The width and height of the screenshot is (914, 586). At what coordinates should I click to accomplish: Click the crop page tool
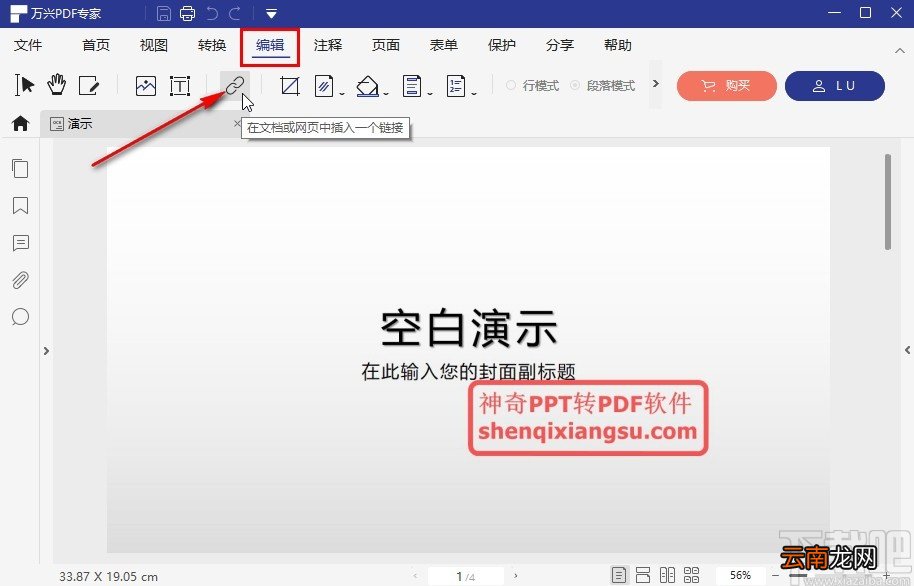coord(290,86)
